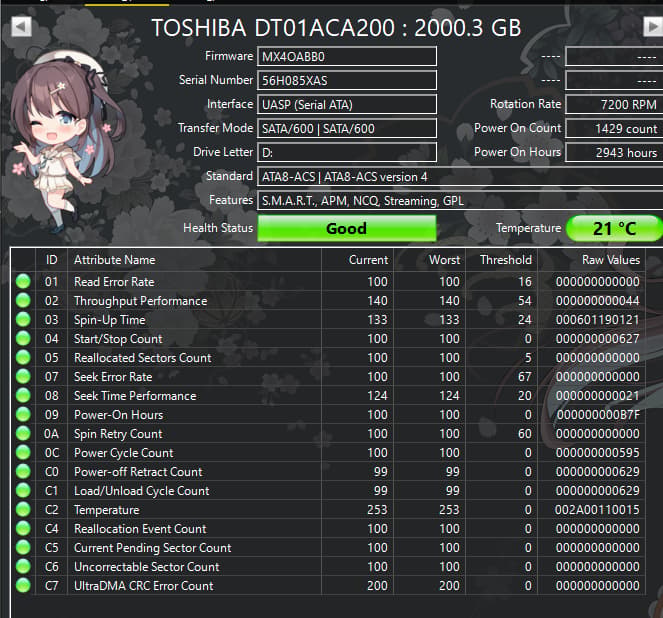Click status icon for Power-off Retract Count
Viewport: 663px width, 618px height.
click(x=23, y=471)
